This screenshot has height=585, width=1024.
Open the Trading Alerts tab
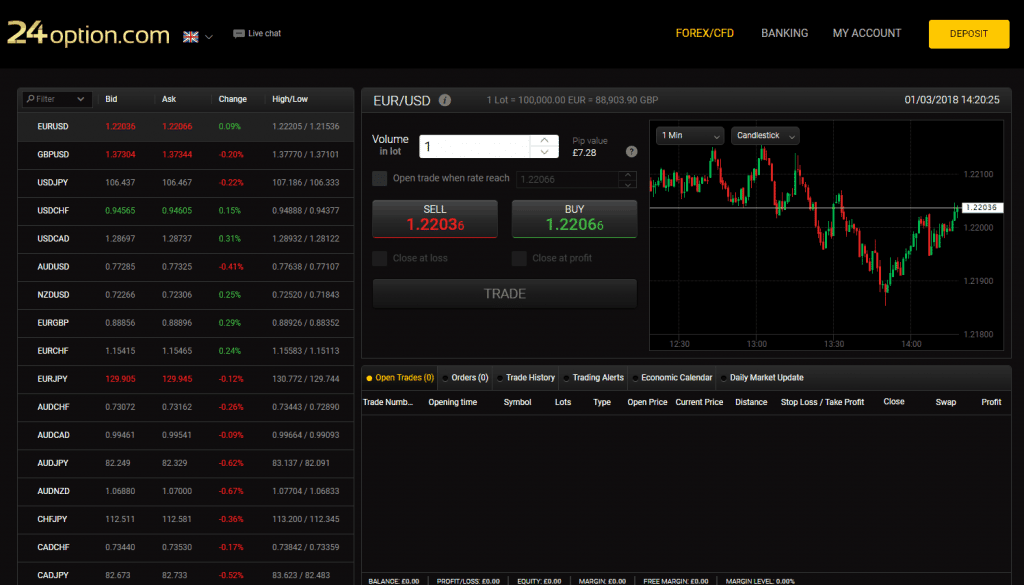(594, 378)
